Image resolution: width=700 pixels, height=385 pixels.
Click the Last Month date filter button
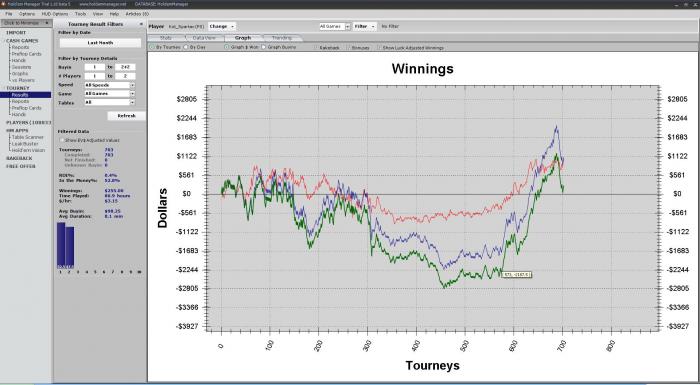click(100, 43)
